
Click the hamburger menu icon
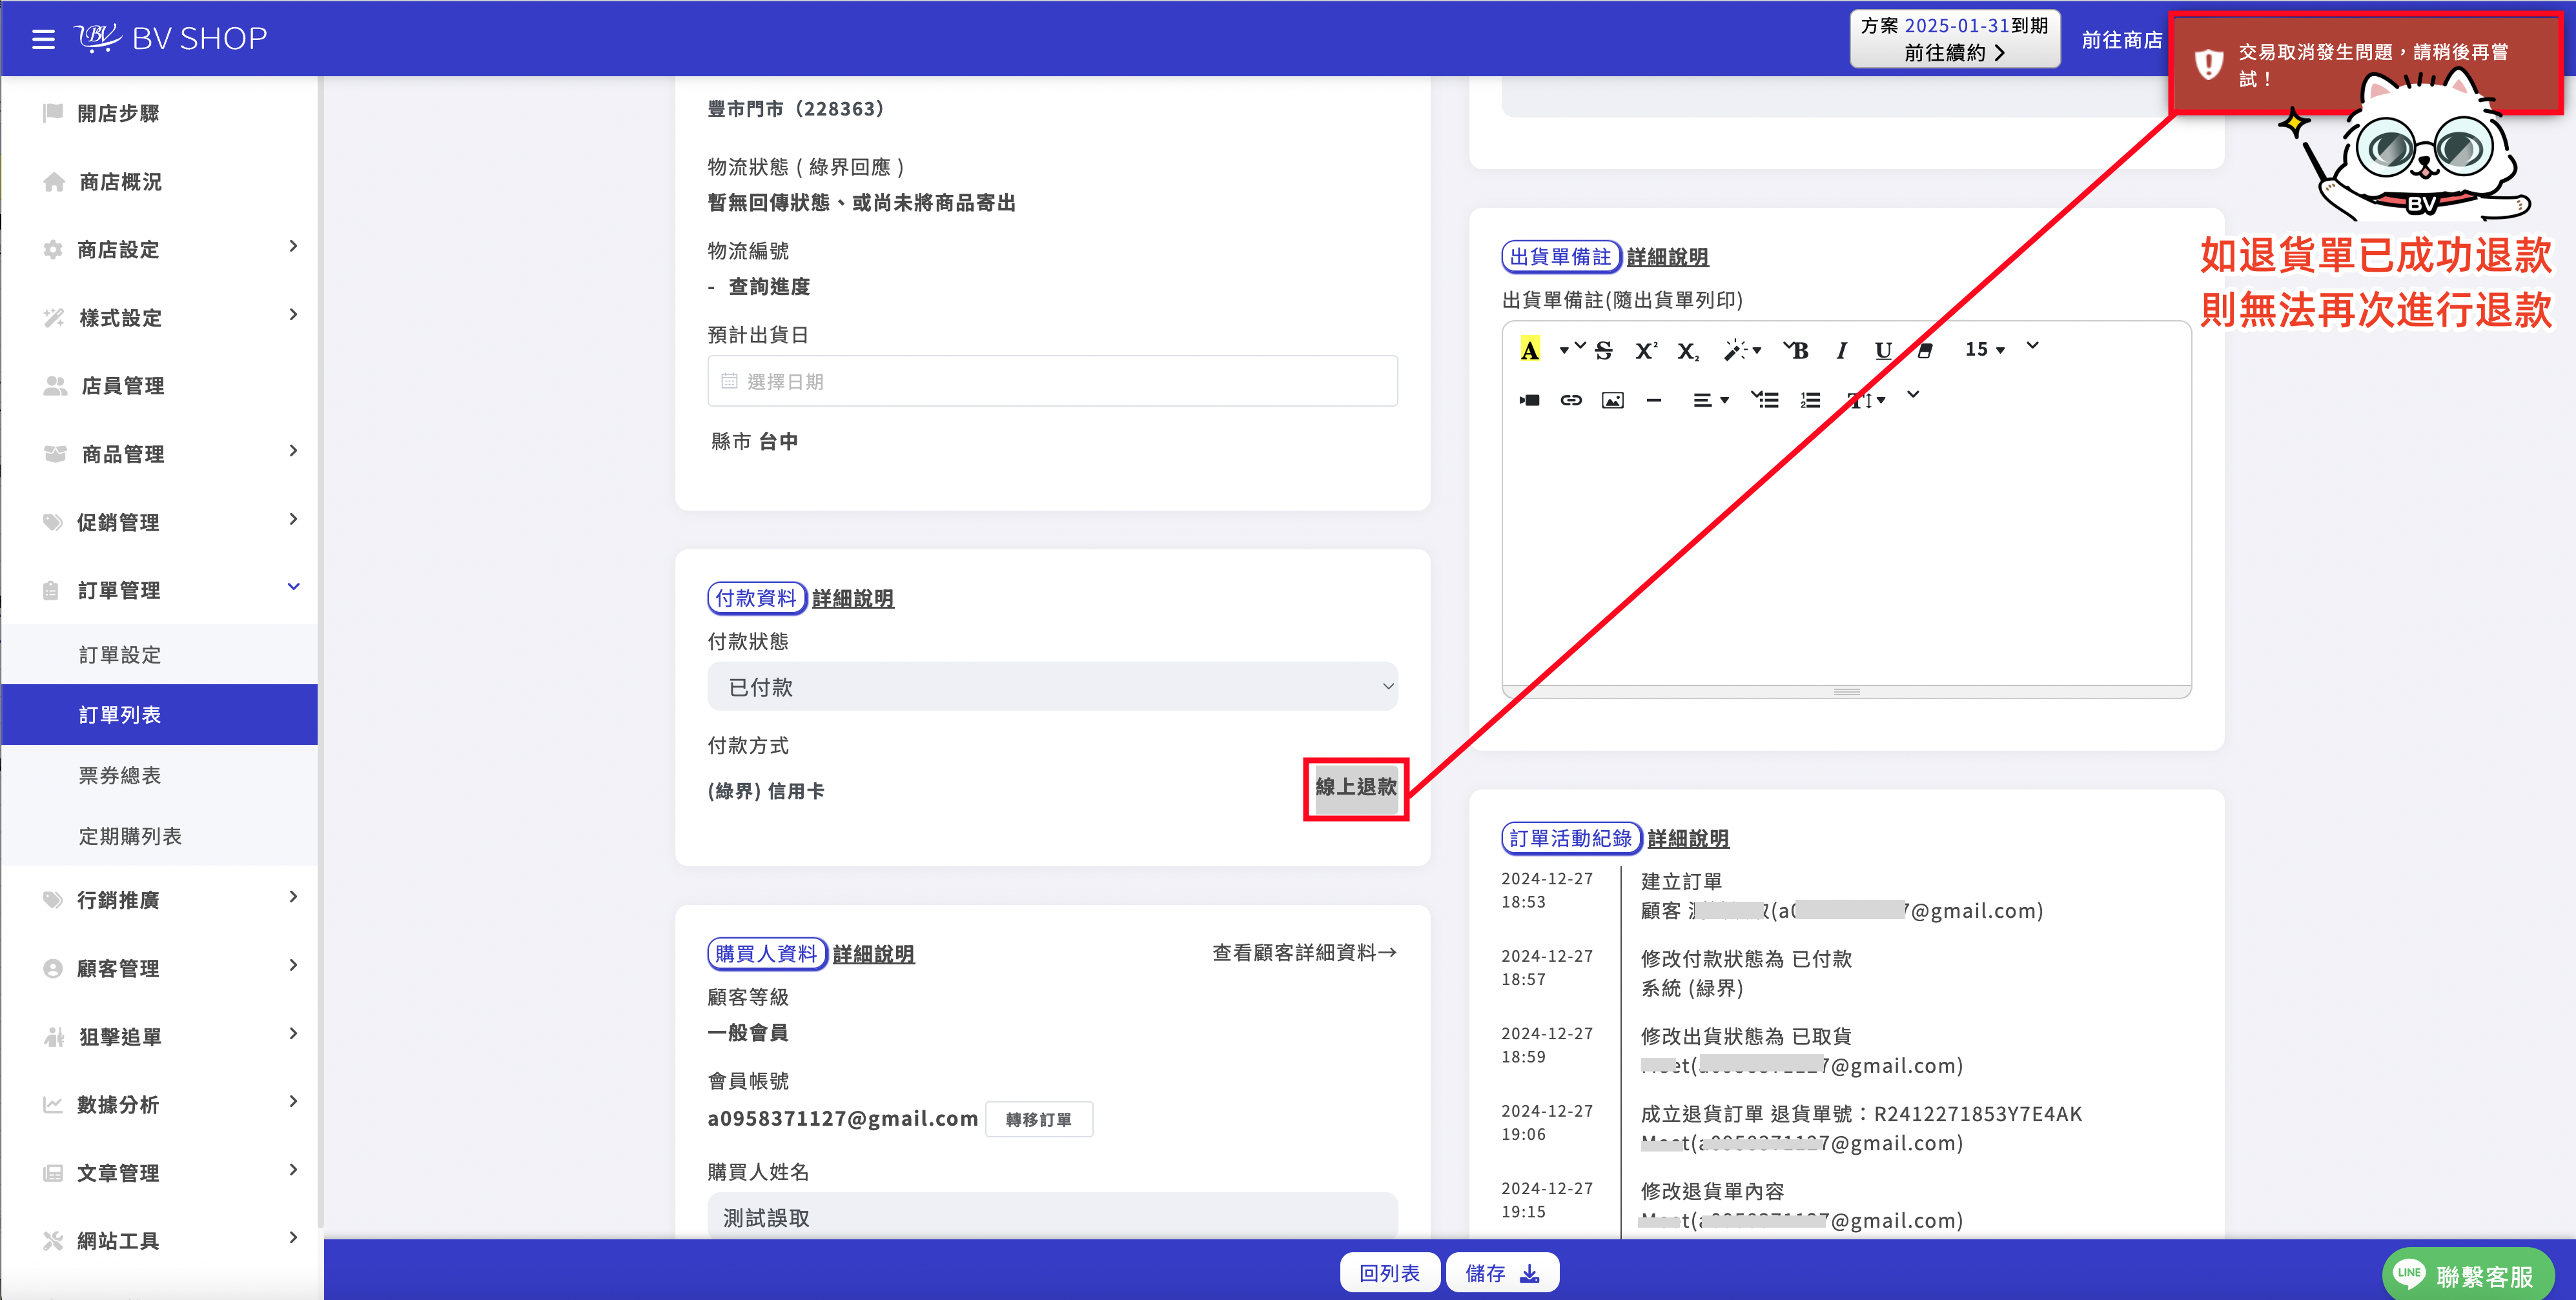coord(43,39)
